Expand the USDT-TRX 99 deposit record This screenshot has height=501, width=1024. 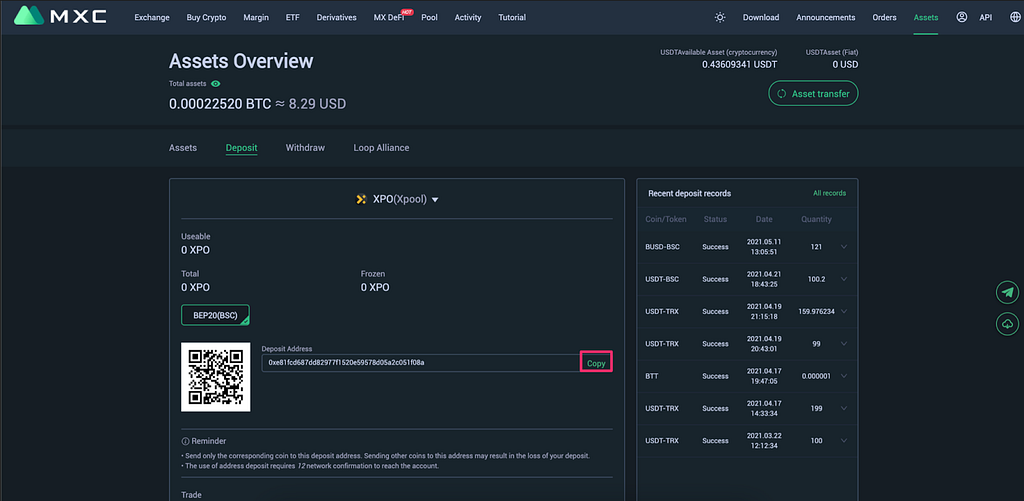pyautogui.click(x=844, y=344)
